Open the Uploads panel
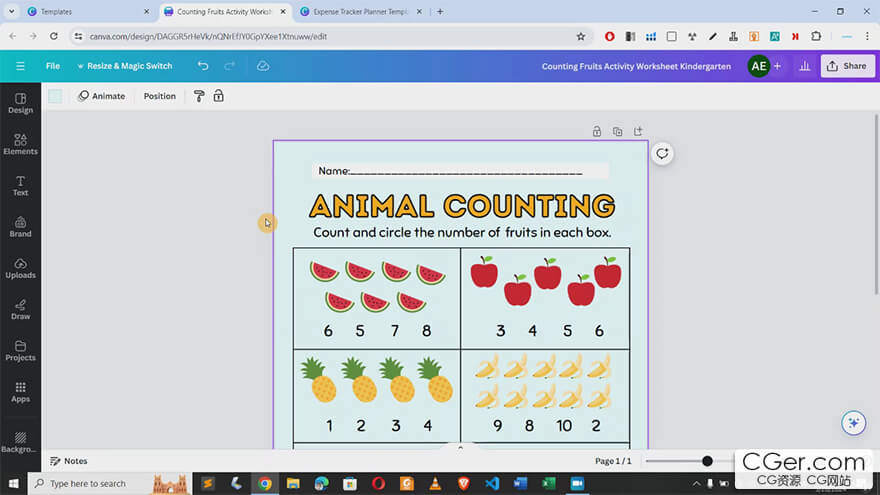The height and width of the screenshot is (495, 880). tap(20, 268)
